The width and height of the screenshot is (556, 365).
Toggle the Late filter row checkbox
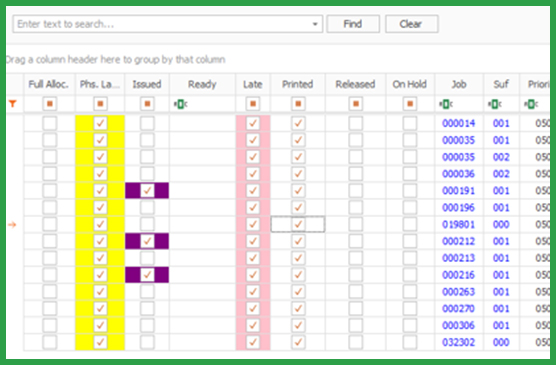coord(253,104)
